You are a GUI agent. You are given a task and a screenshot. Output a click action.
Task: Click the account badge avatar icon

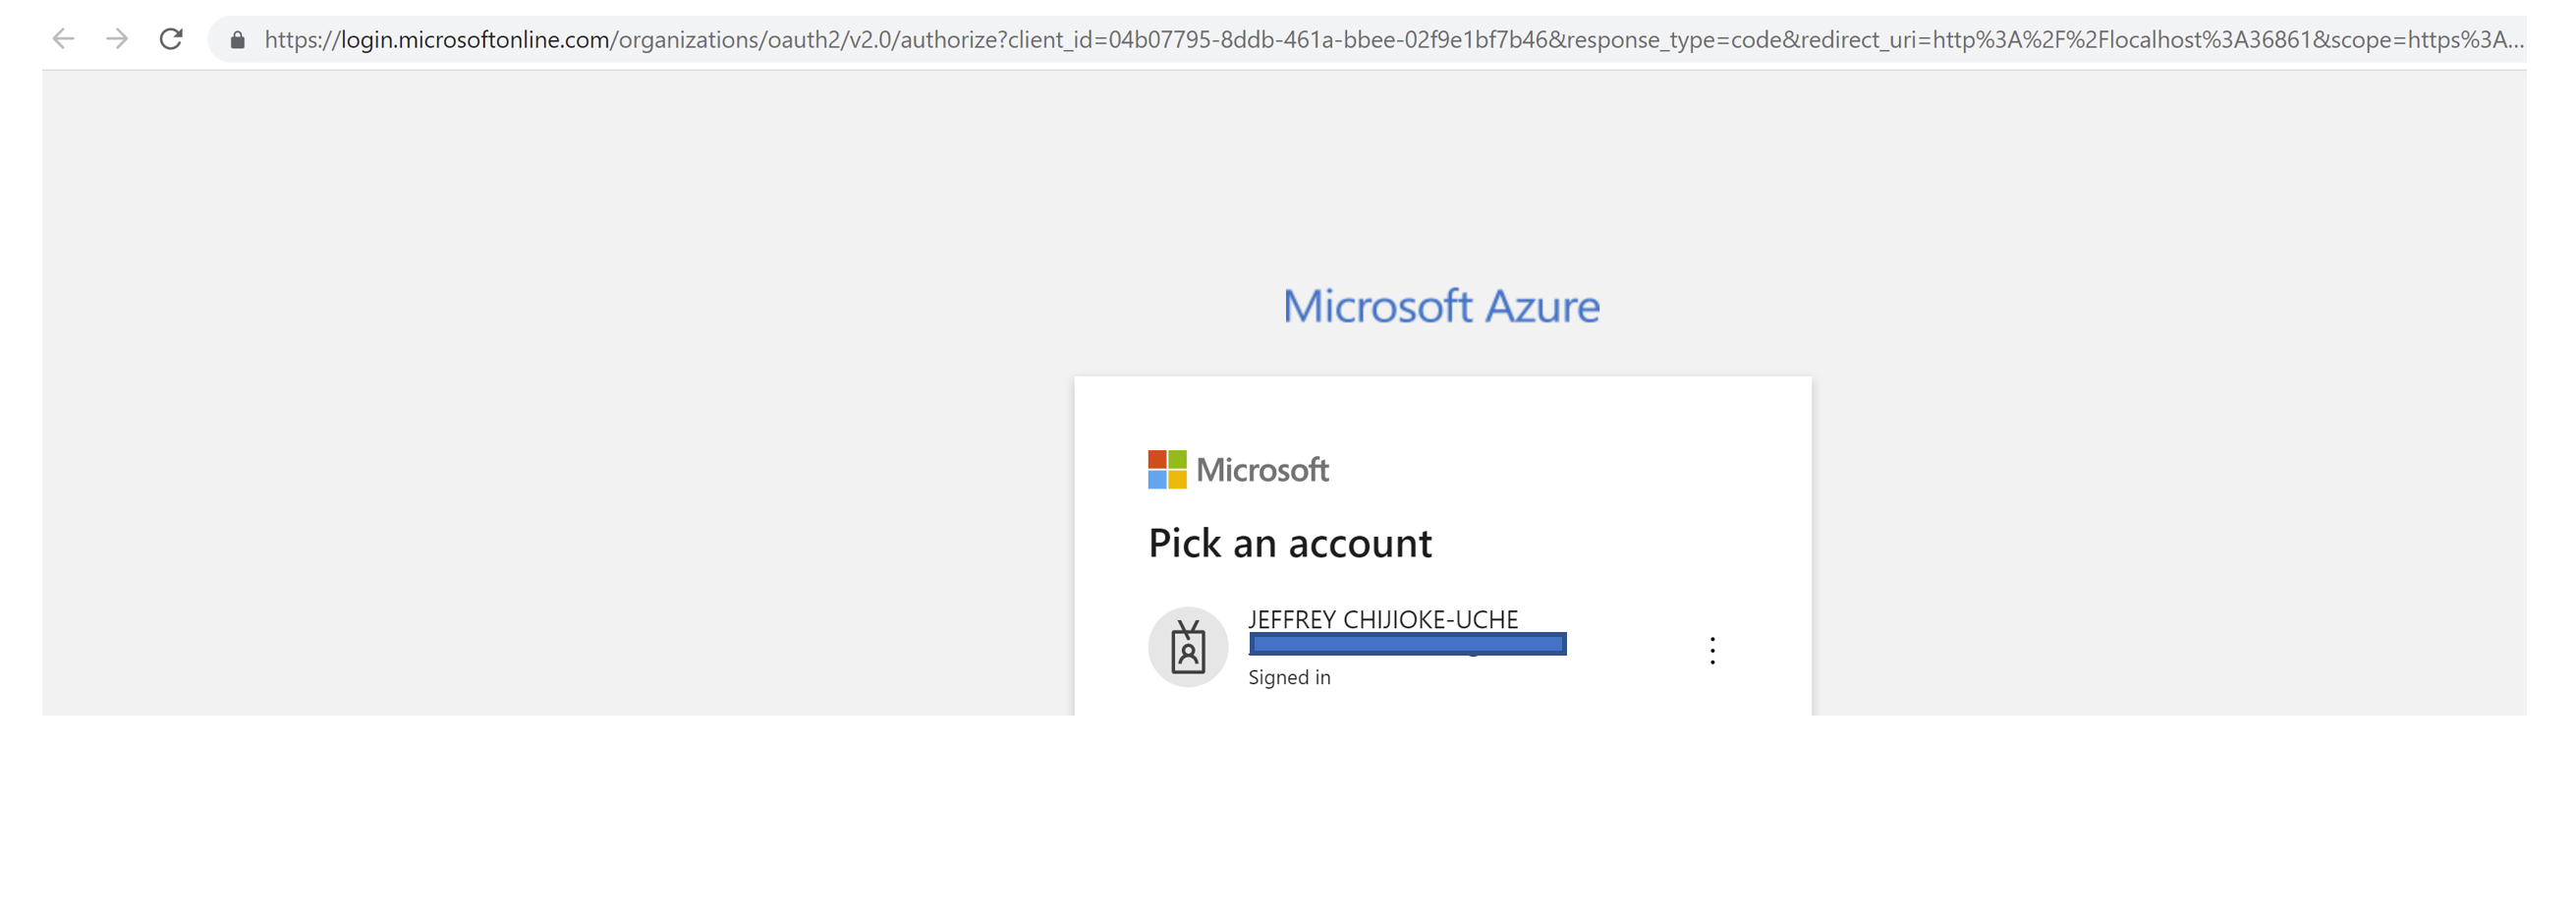click(x=1188, y=647)
